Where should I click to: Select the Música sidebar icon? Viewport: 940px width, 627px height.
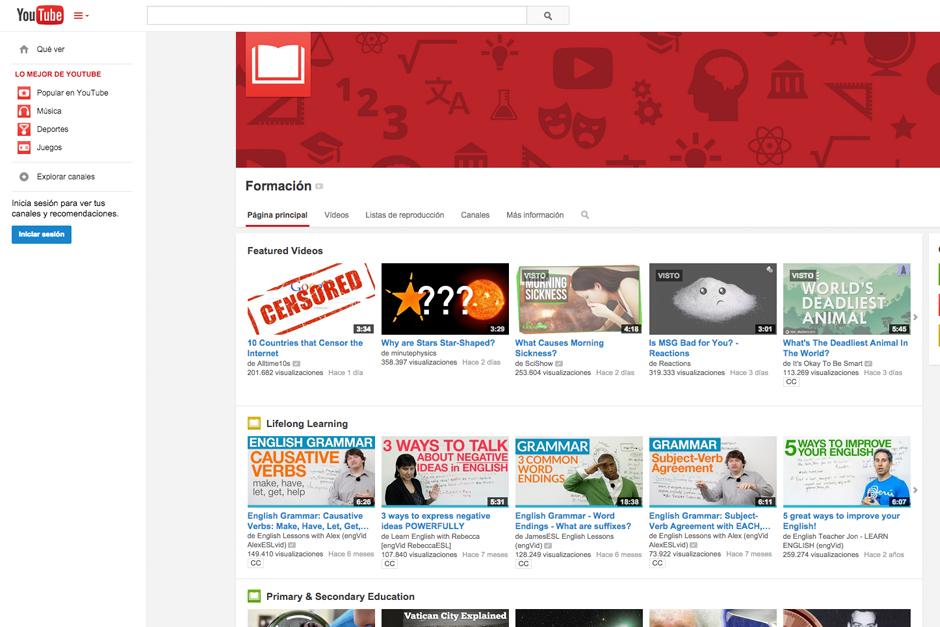pos(24,113)
